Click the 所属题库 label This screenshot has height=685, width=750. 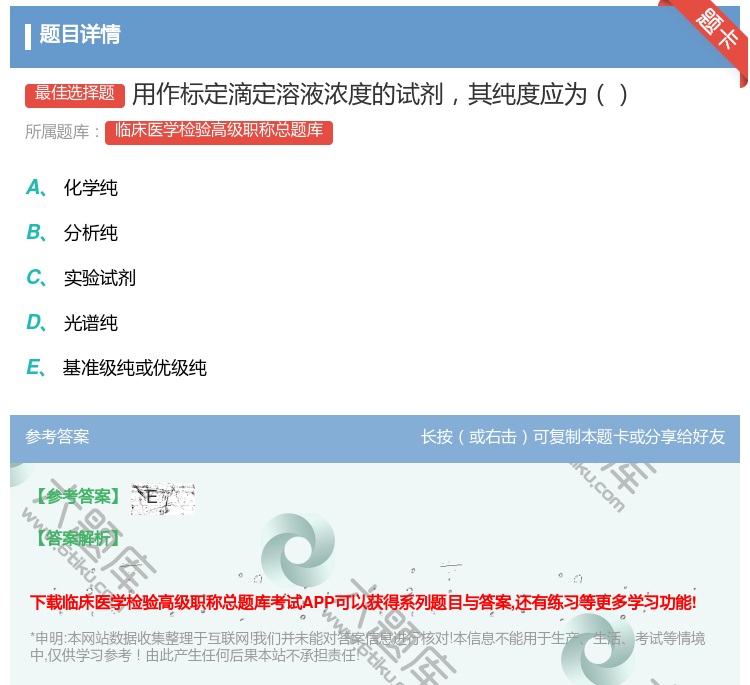(63, 132)
